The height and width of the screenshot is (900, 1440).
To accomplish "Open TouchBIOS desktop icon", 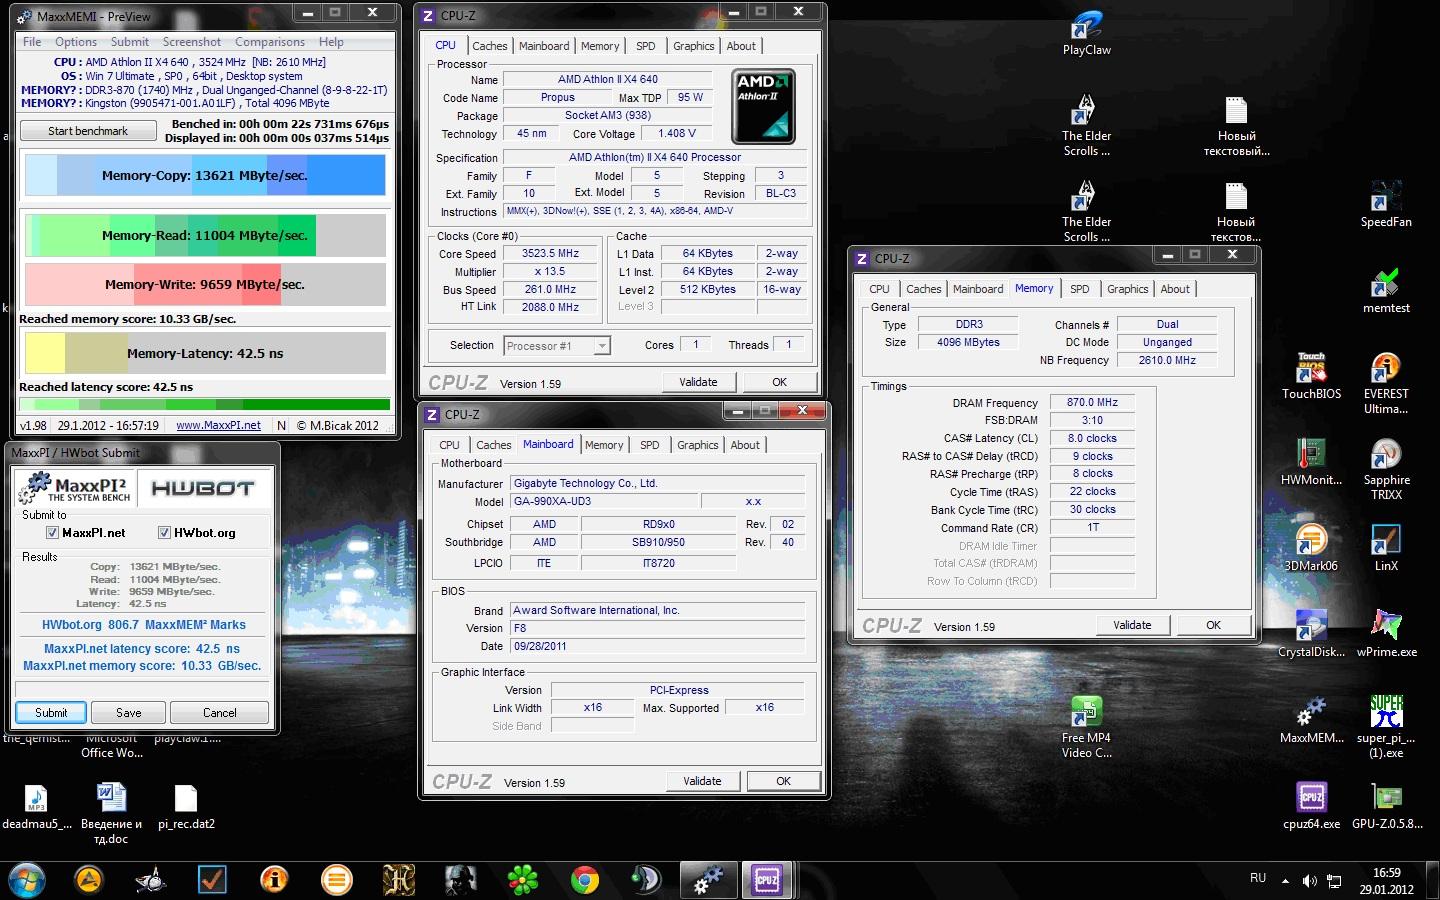I will (1311, 377).
